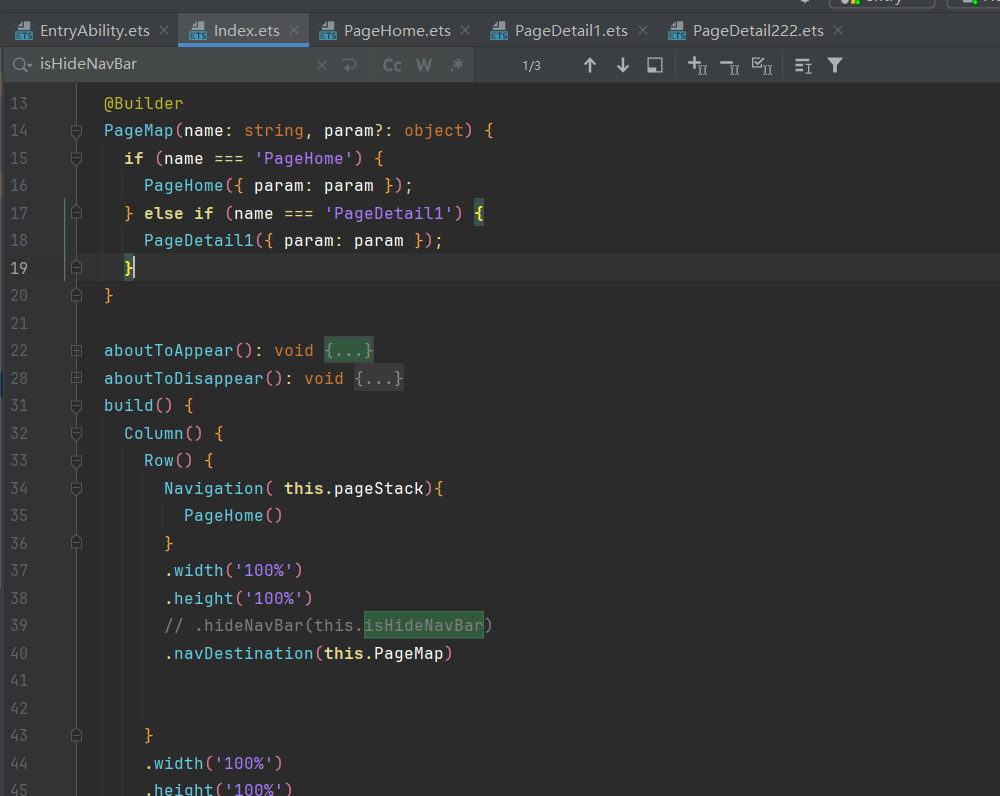Toggle Match Case (Cc) option
The image size is (1000, 796).
pos(392,65)
